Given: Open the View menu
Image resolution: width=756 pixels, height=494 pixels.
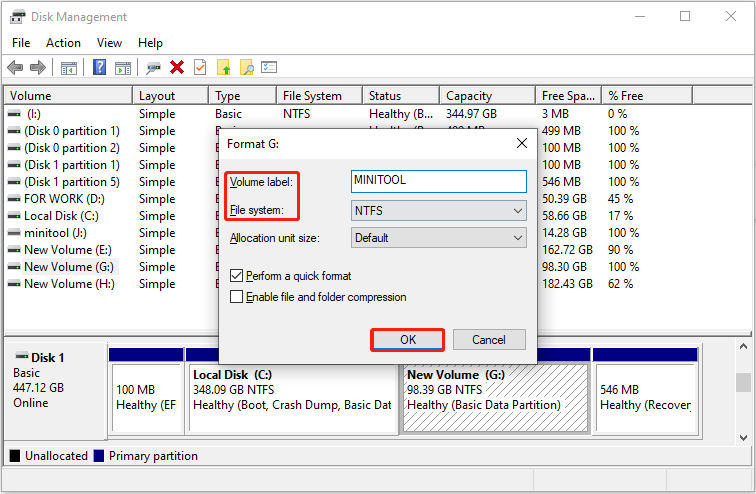Looking at the screenshot, I should click(x=109, y=43).
